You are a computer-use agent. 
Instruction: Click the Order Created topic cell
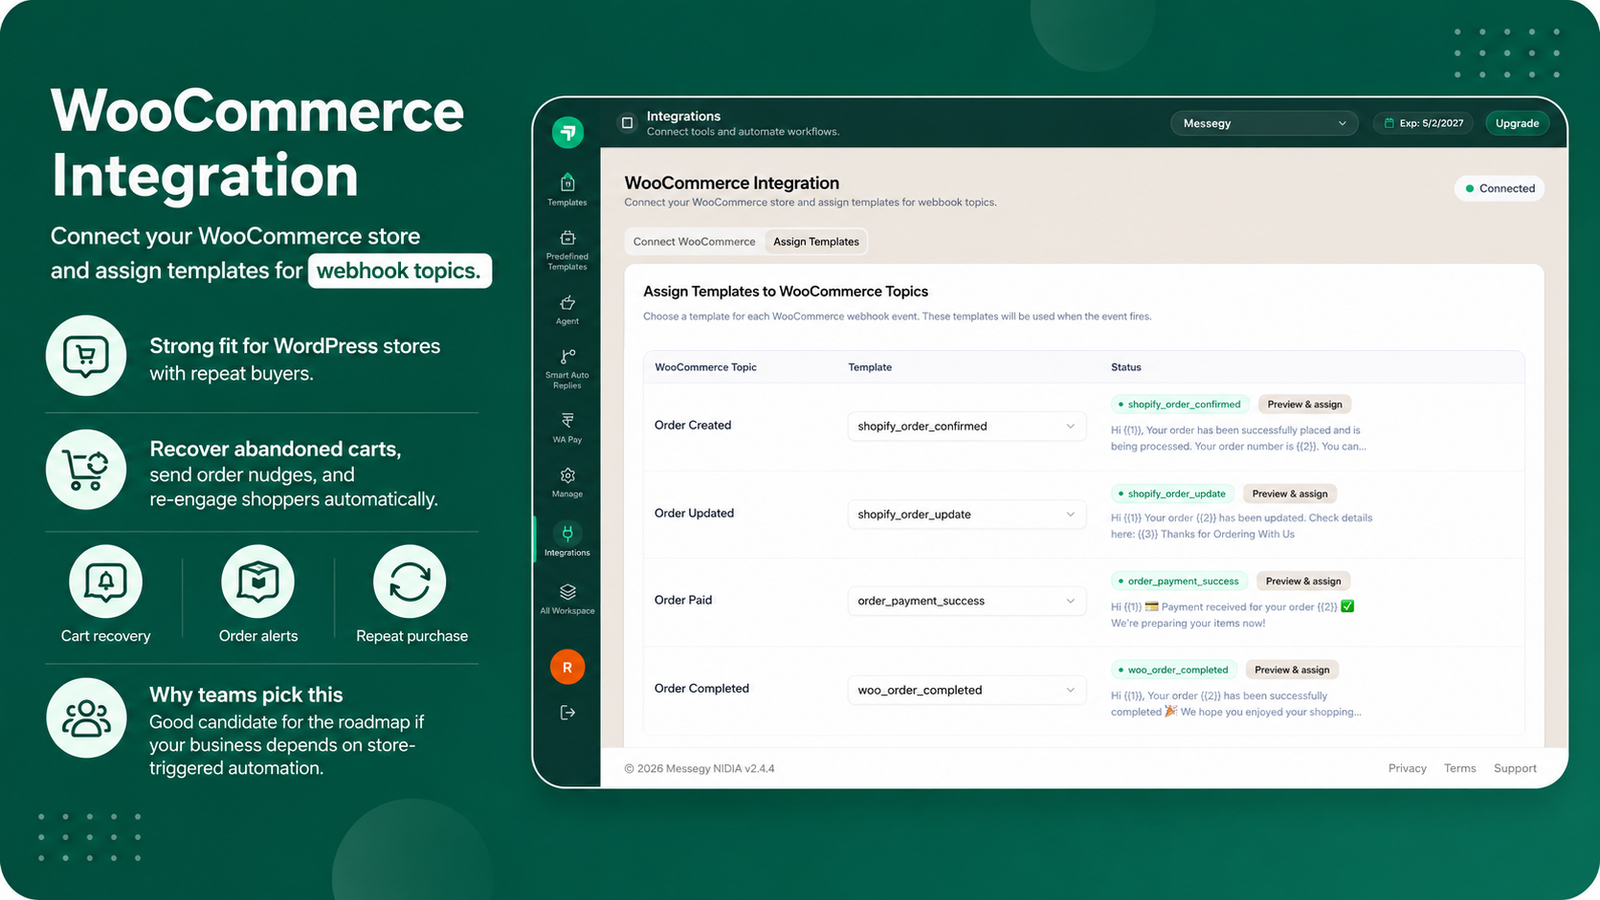[x=693, y=425]
